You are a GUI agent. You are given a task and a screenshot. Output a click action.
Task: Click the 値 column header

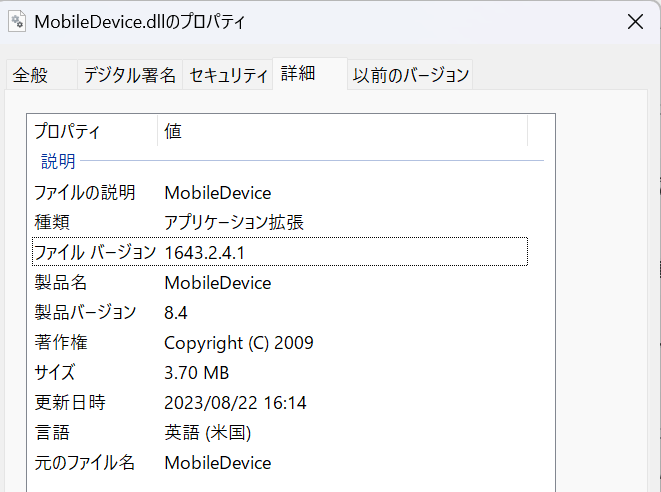[x=342, y=131]
